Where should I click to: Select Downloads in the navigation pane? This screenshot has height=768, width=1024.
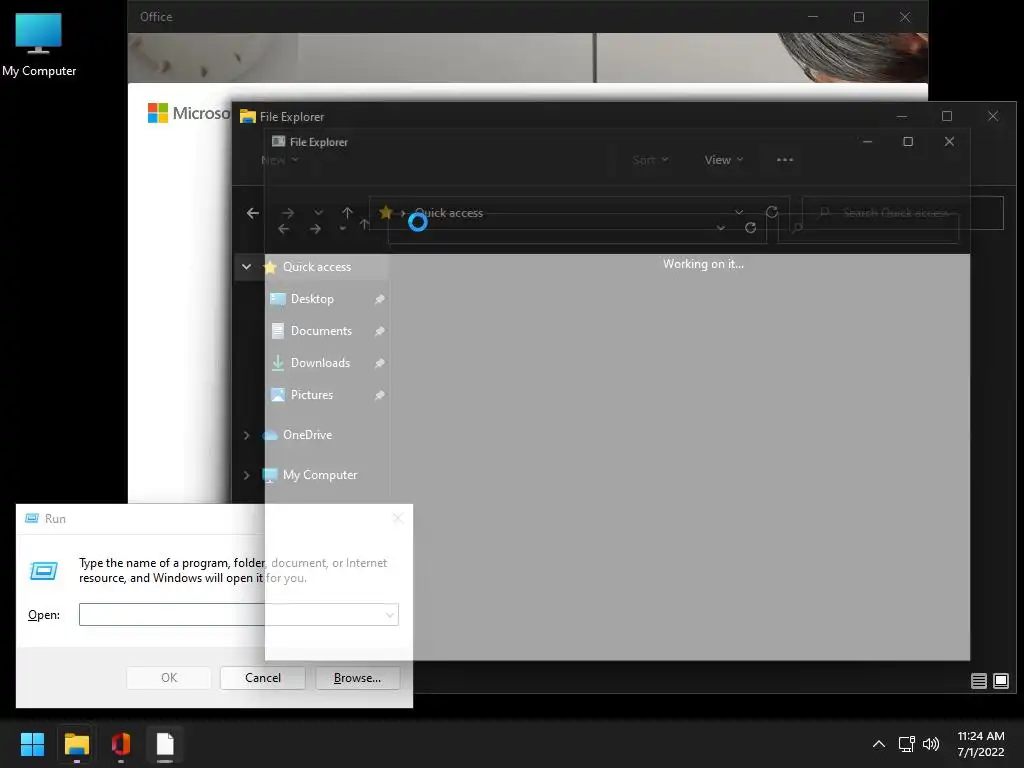320,362
